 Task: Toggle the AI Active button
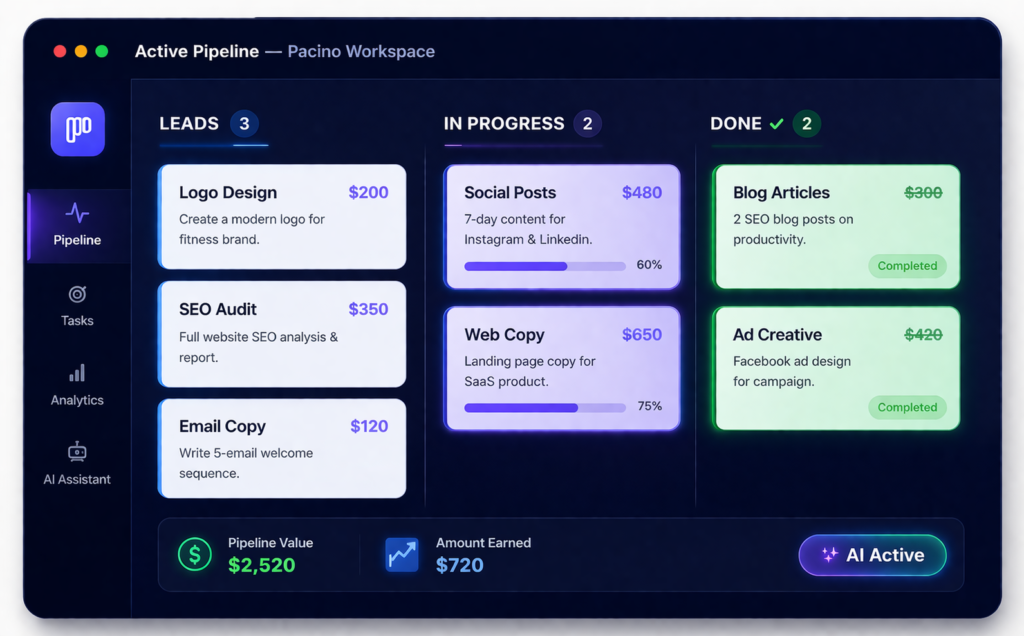coord(872,555)
